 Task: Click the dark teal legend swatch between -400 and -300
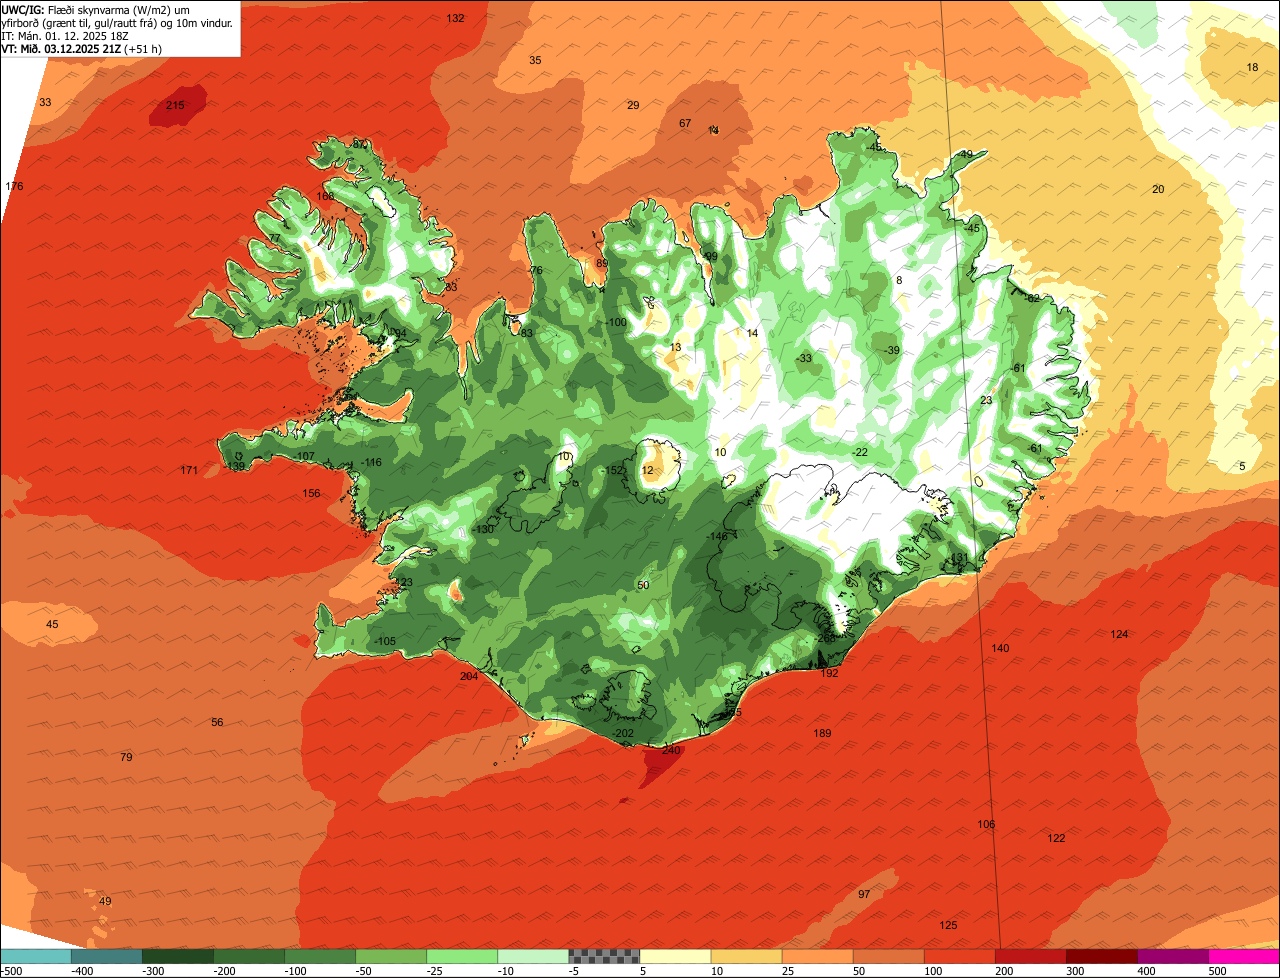107,956
